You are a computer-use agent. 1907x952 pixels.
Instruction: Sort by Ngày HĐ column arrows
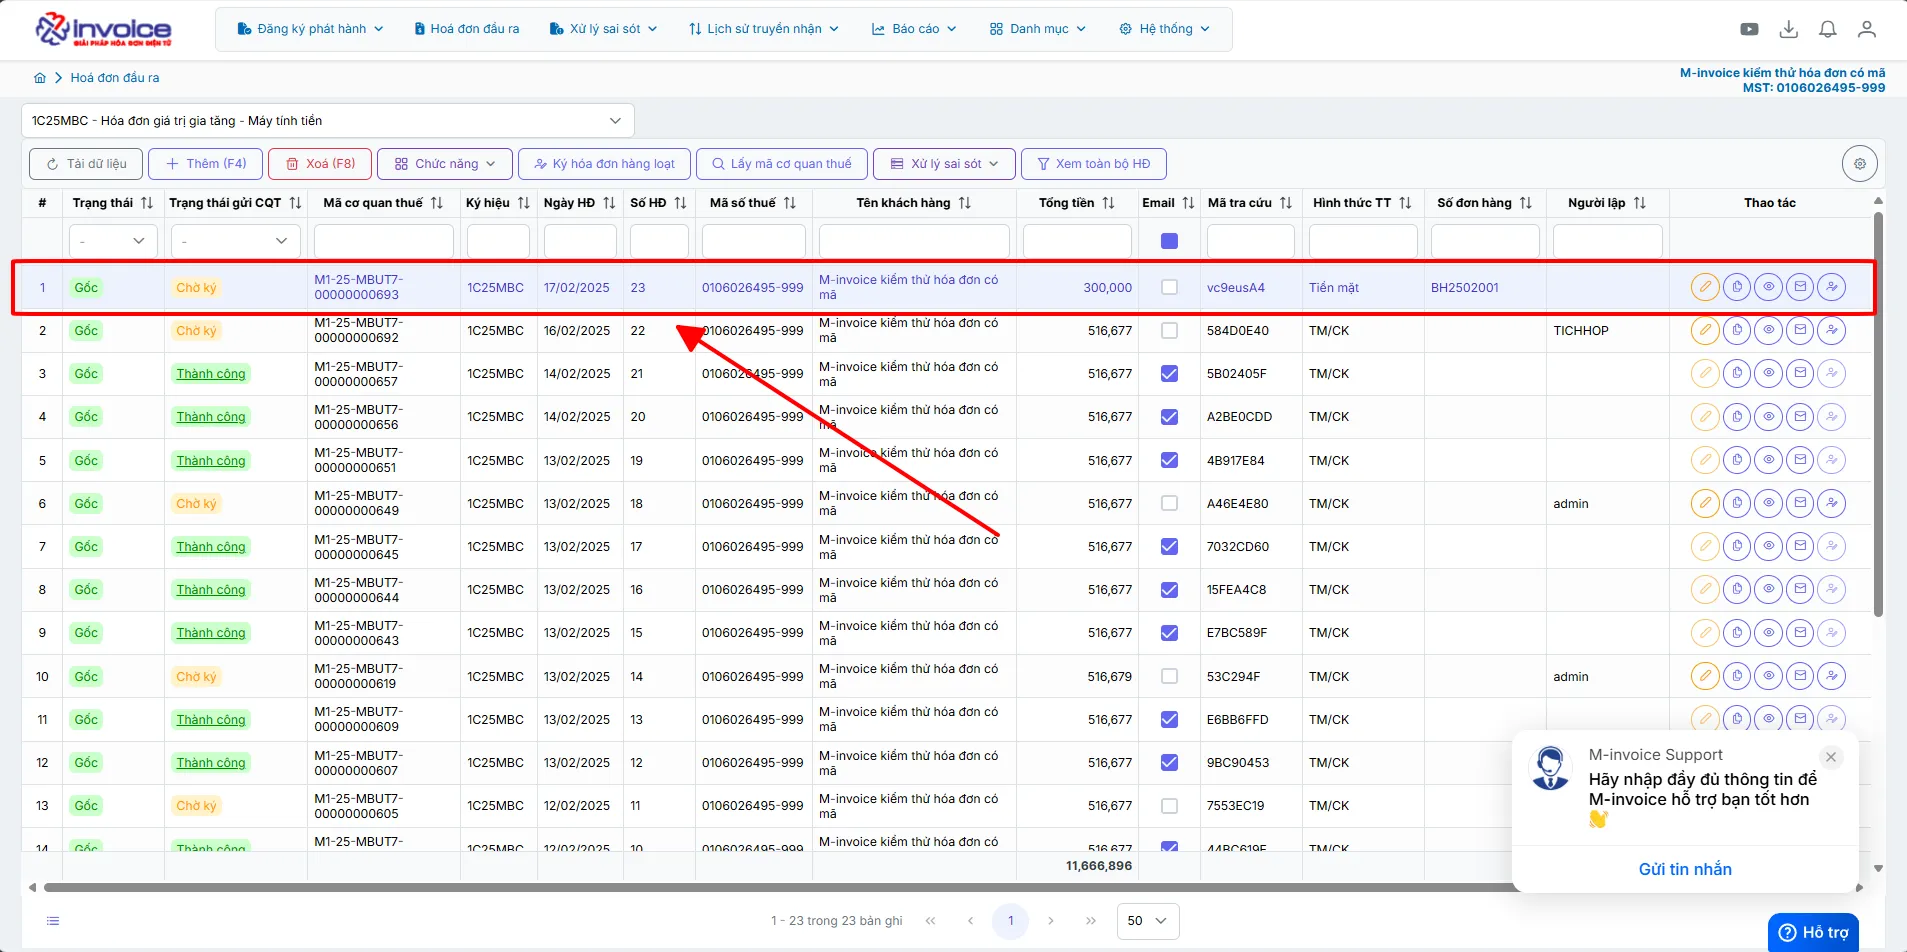[x=609, y=203]
